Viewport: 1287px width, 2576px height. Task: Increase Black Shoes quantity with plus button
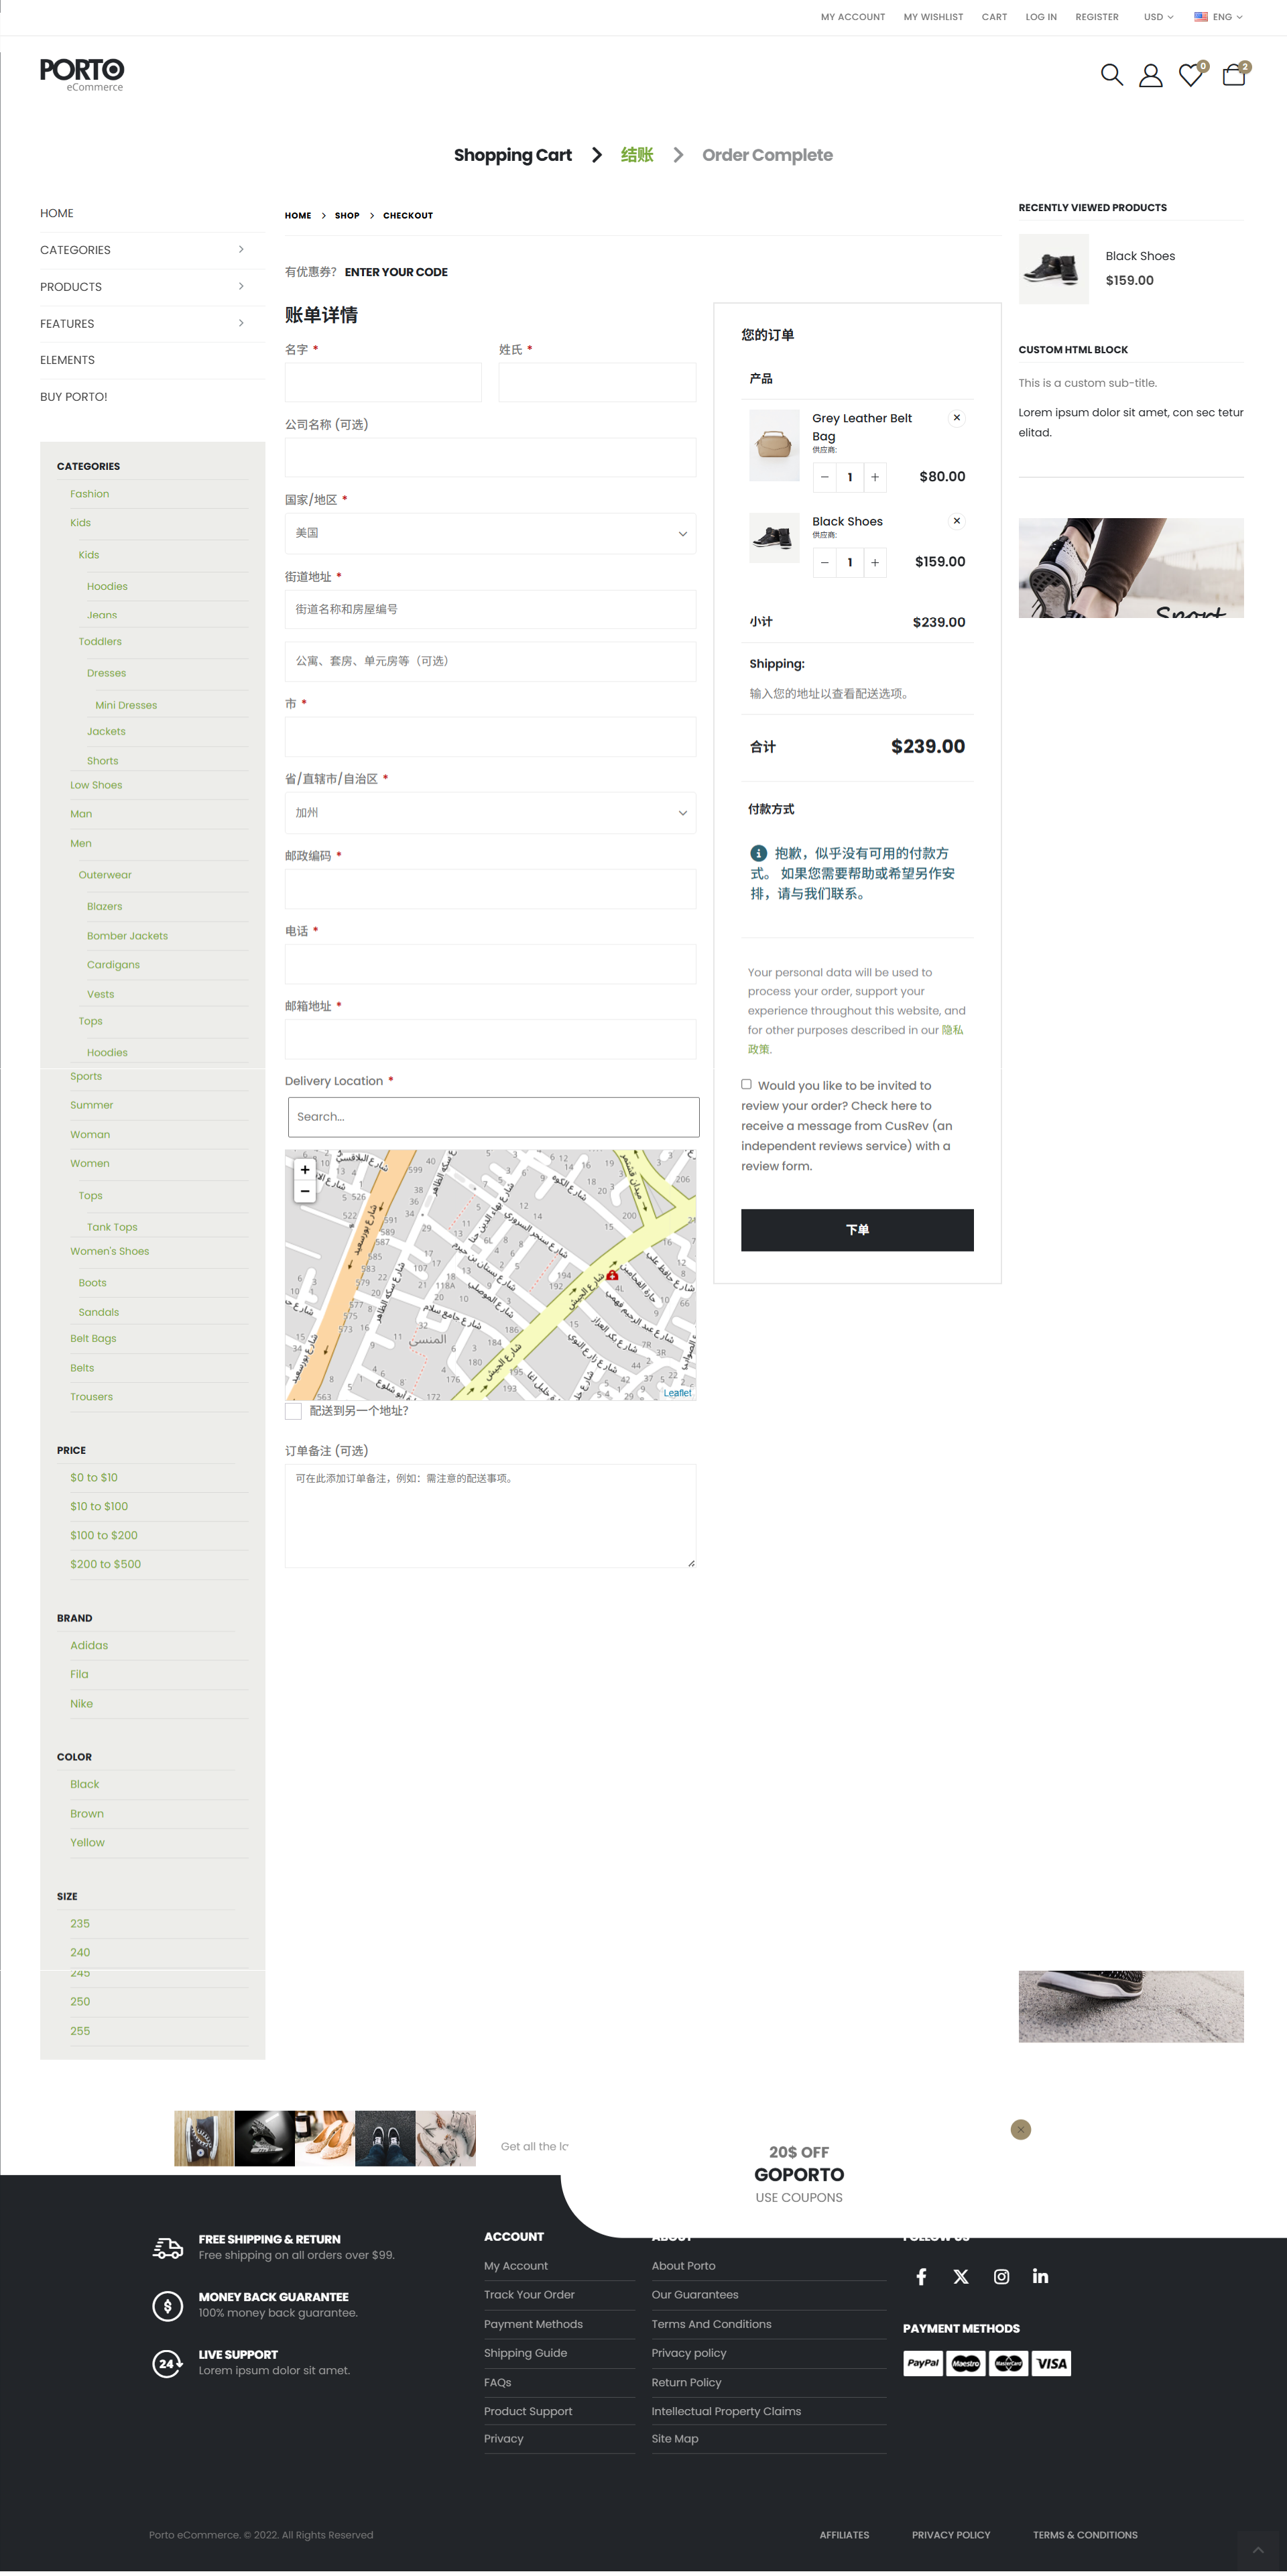875,562
